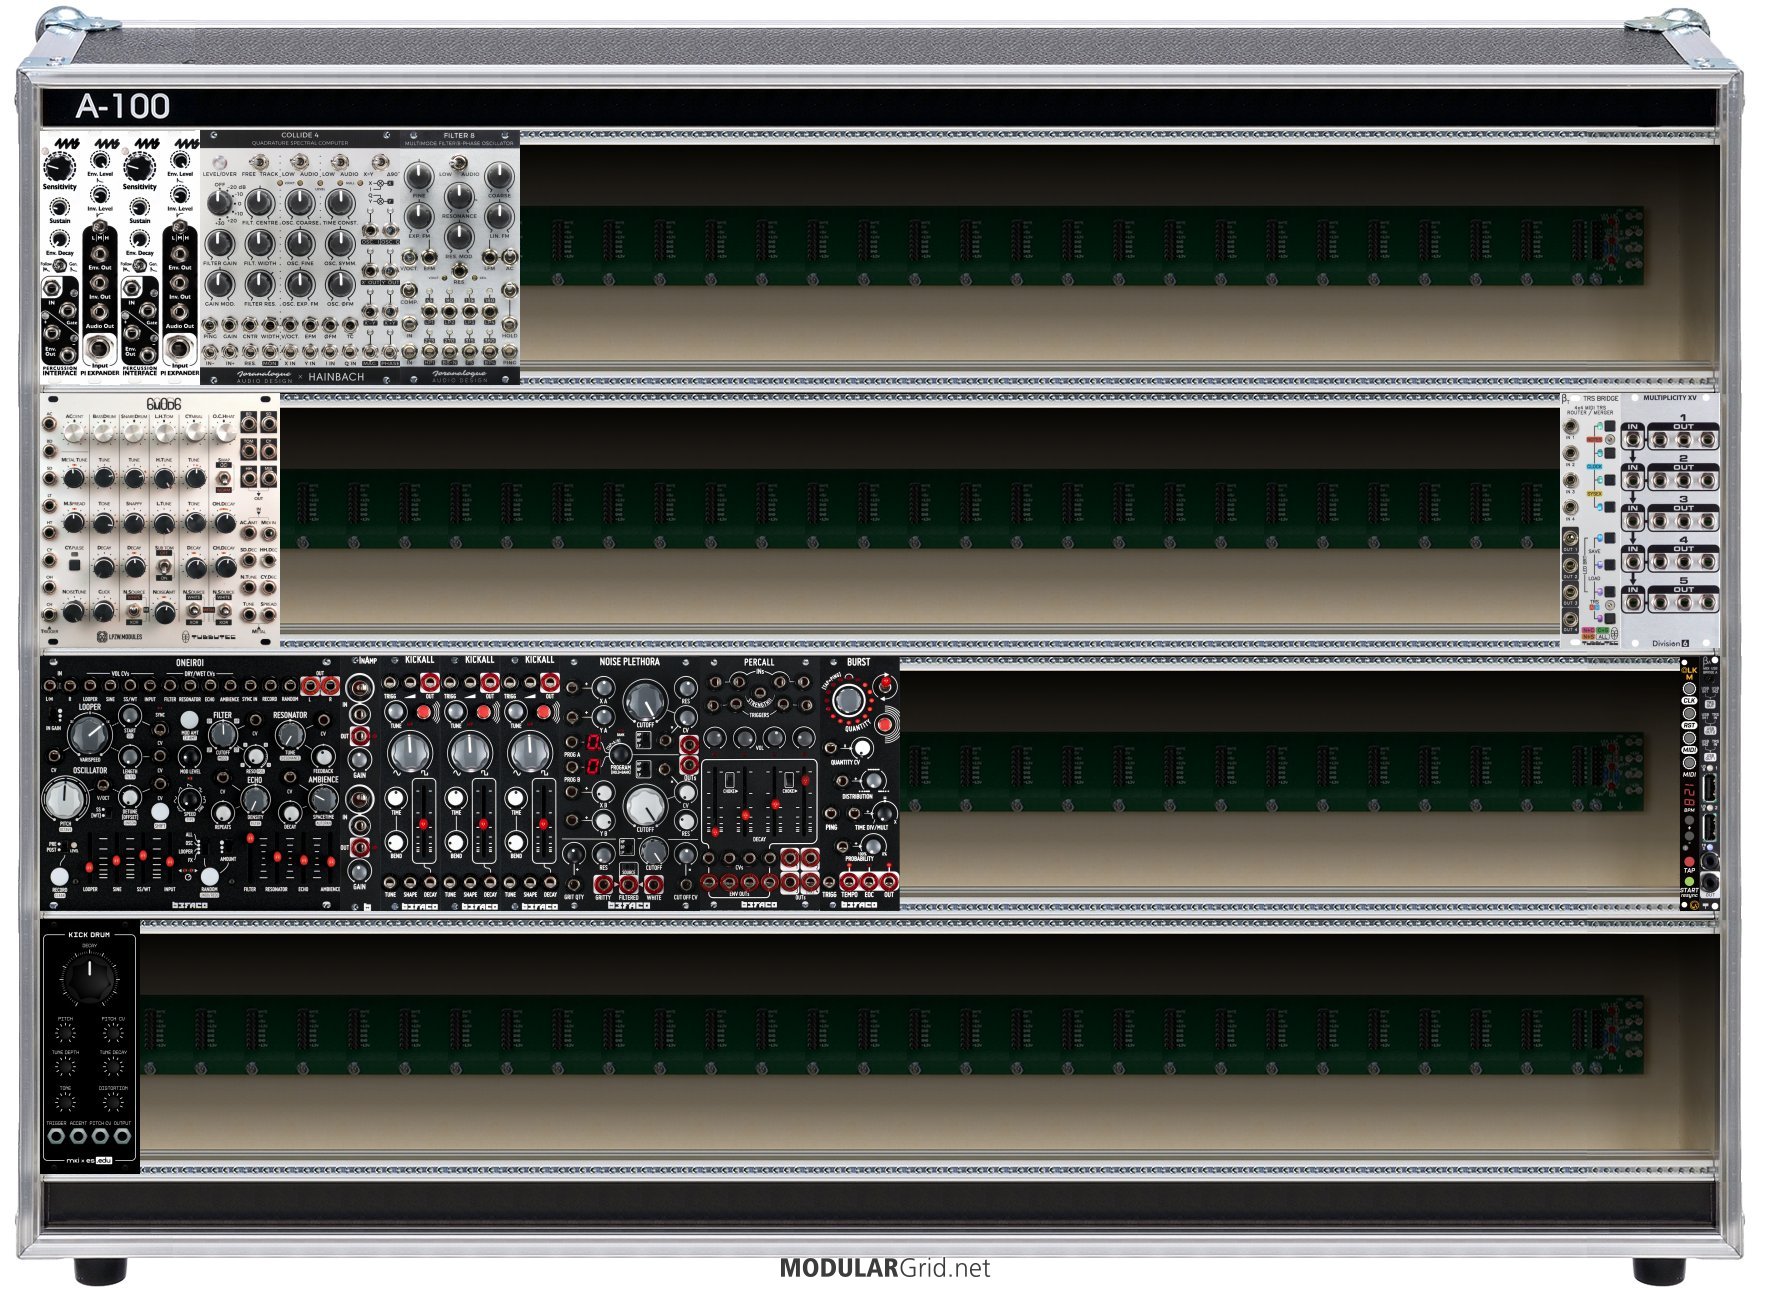
Task: Click the Osc. Symm. knob on Collide 4
Action: [340, 244]
